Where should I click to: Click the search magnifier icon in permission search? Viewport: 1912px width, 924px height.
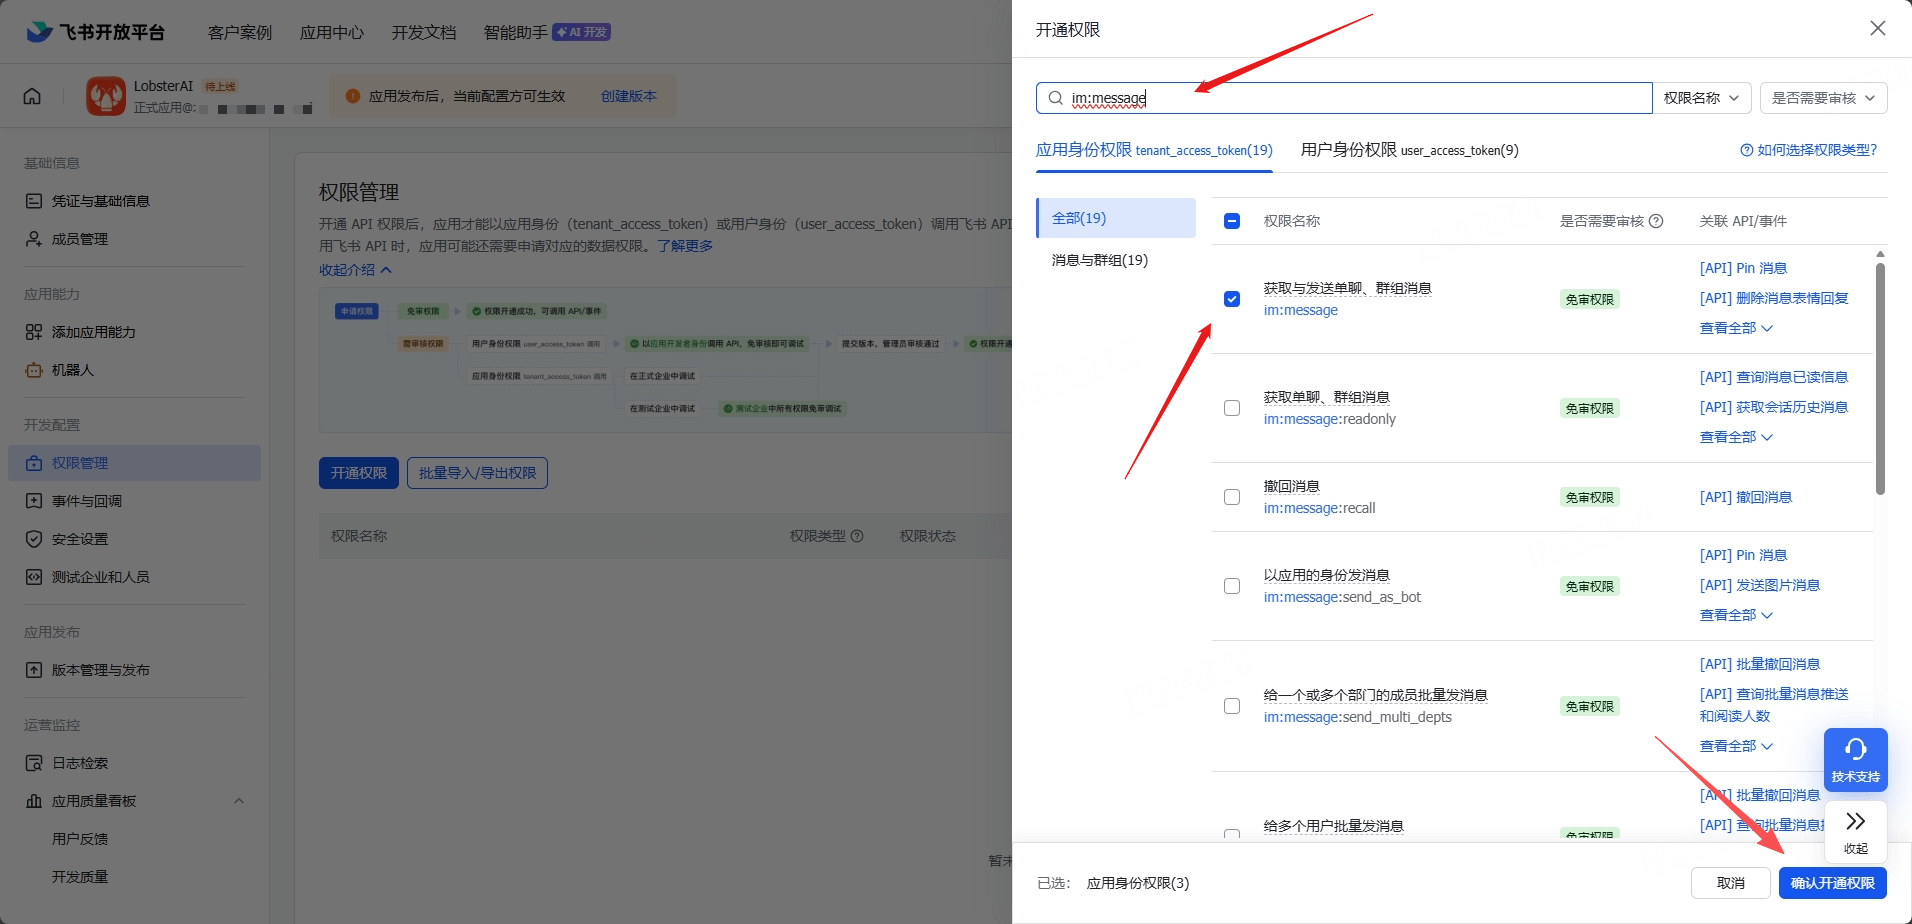pyautogui.click(x=1055, y=98)
